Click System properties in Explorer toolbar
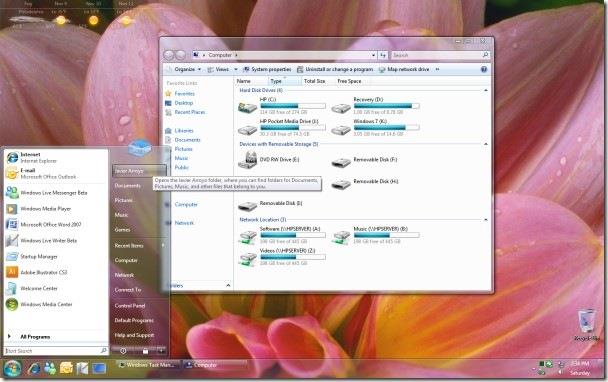This screenshot has width=608, height=382. (x=267, y=69)
